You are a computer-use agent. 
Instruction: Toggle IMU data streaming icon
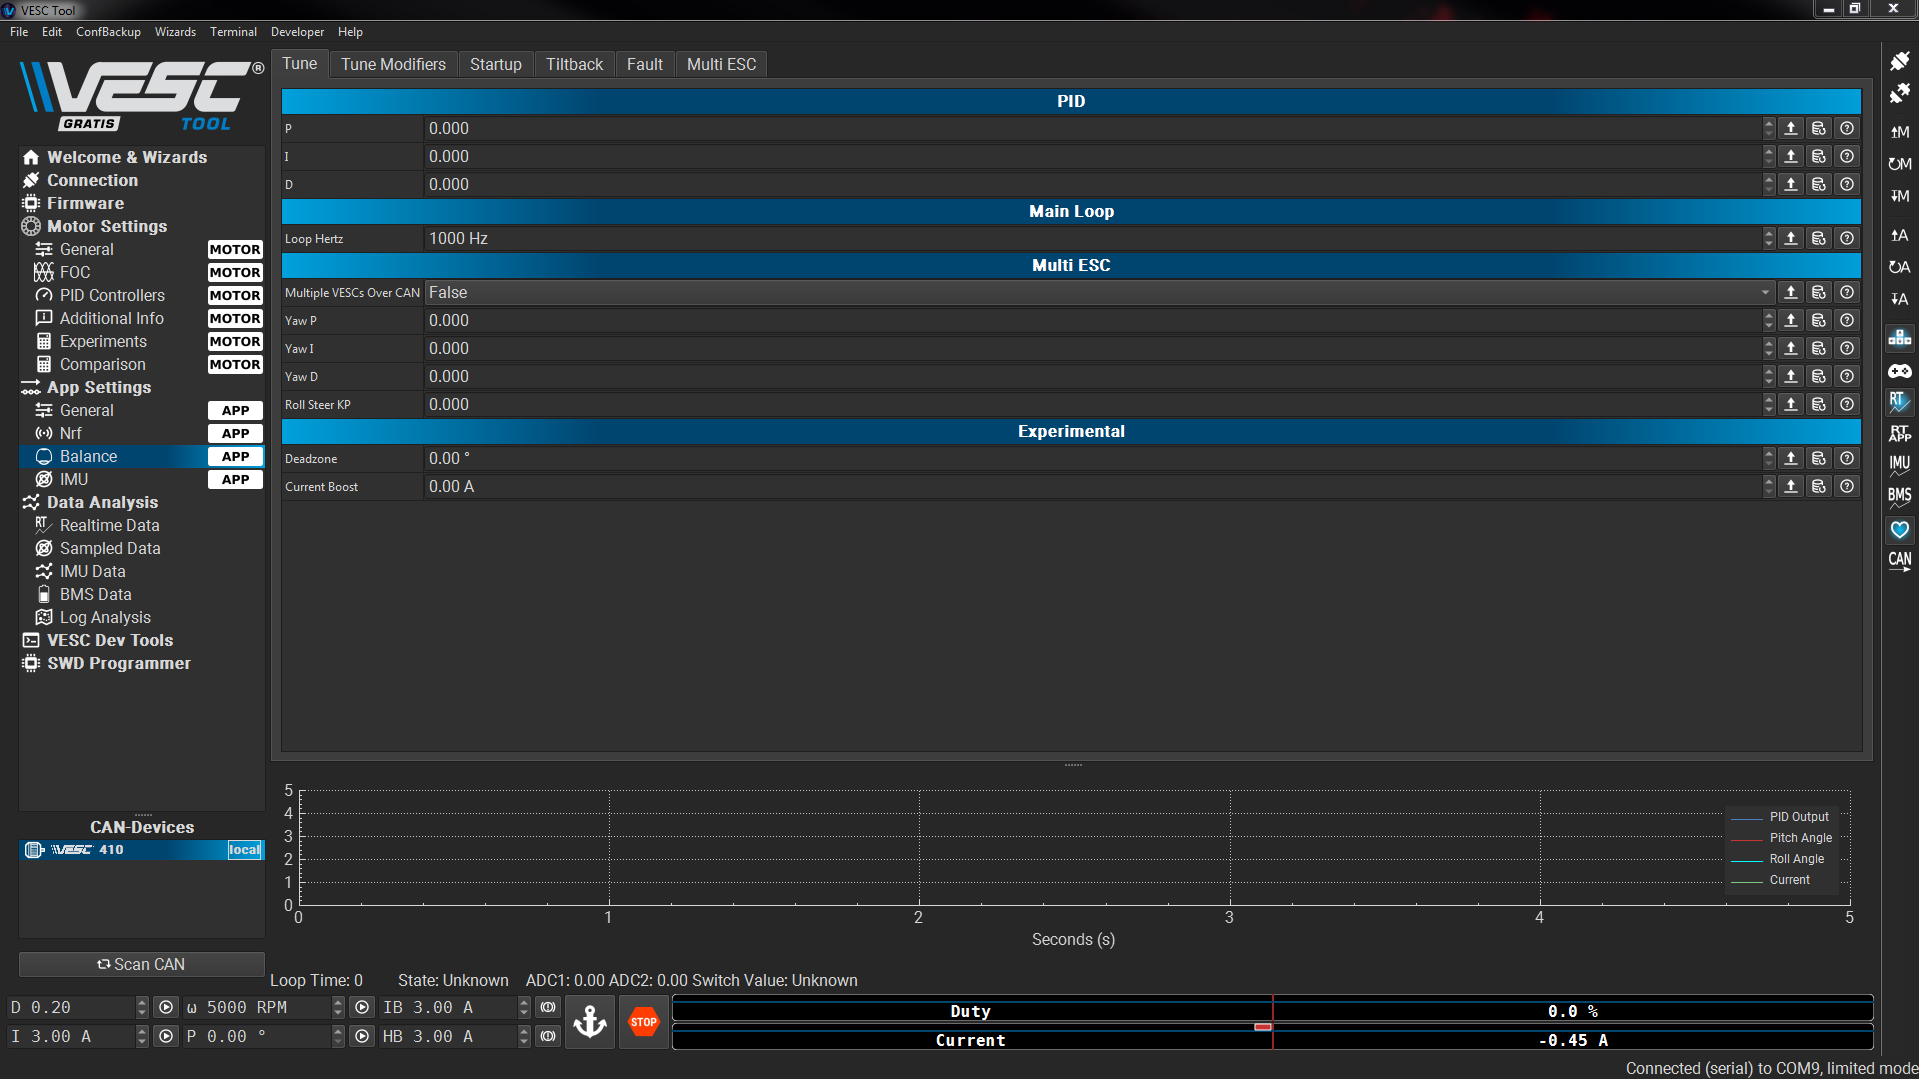click(1899, 465)
